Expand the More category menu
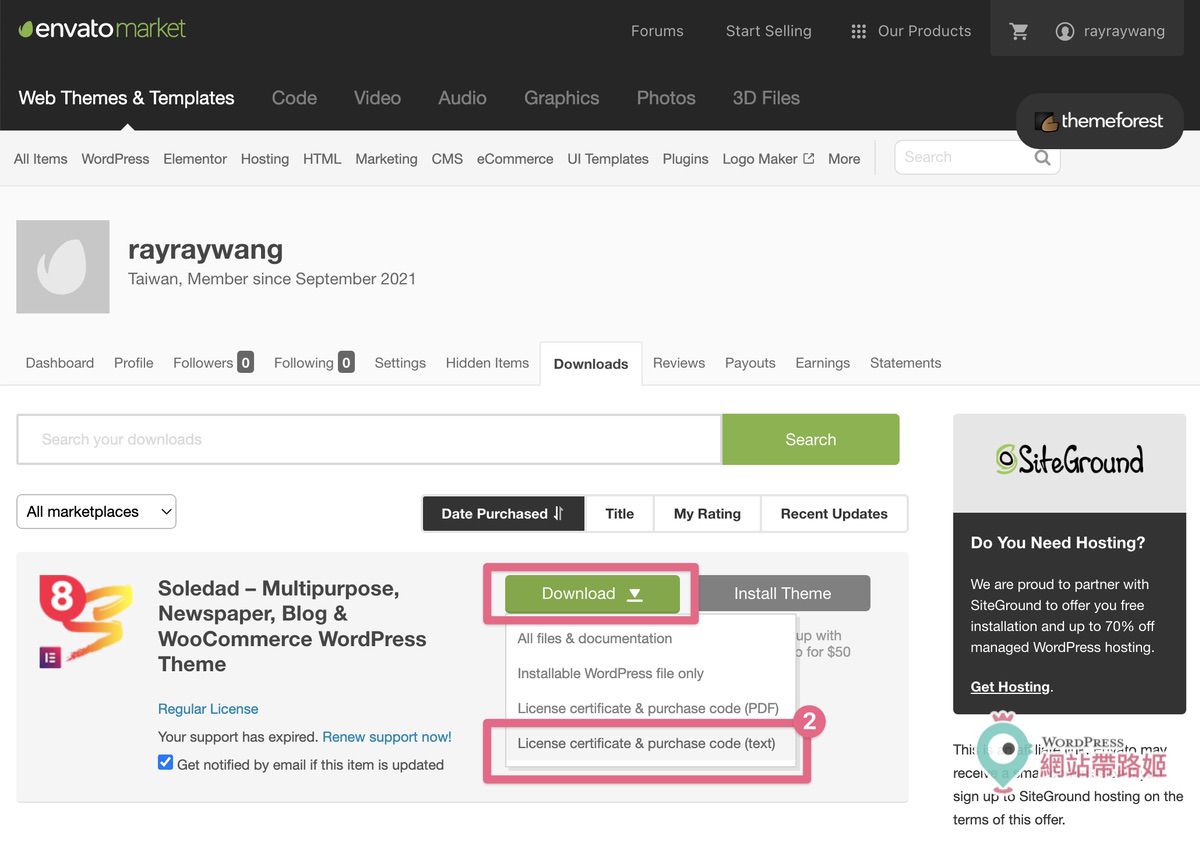The width and height of the screenshot is (1200, 846). point(844,159)
